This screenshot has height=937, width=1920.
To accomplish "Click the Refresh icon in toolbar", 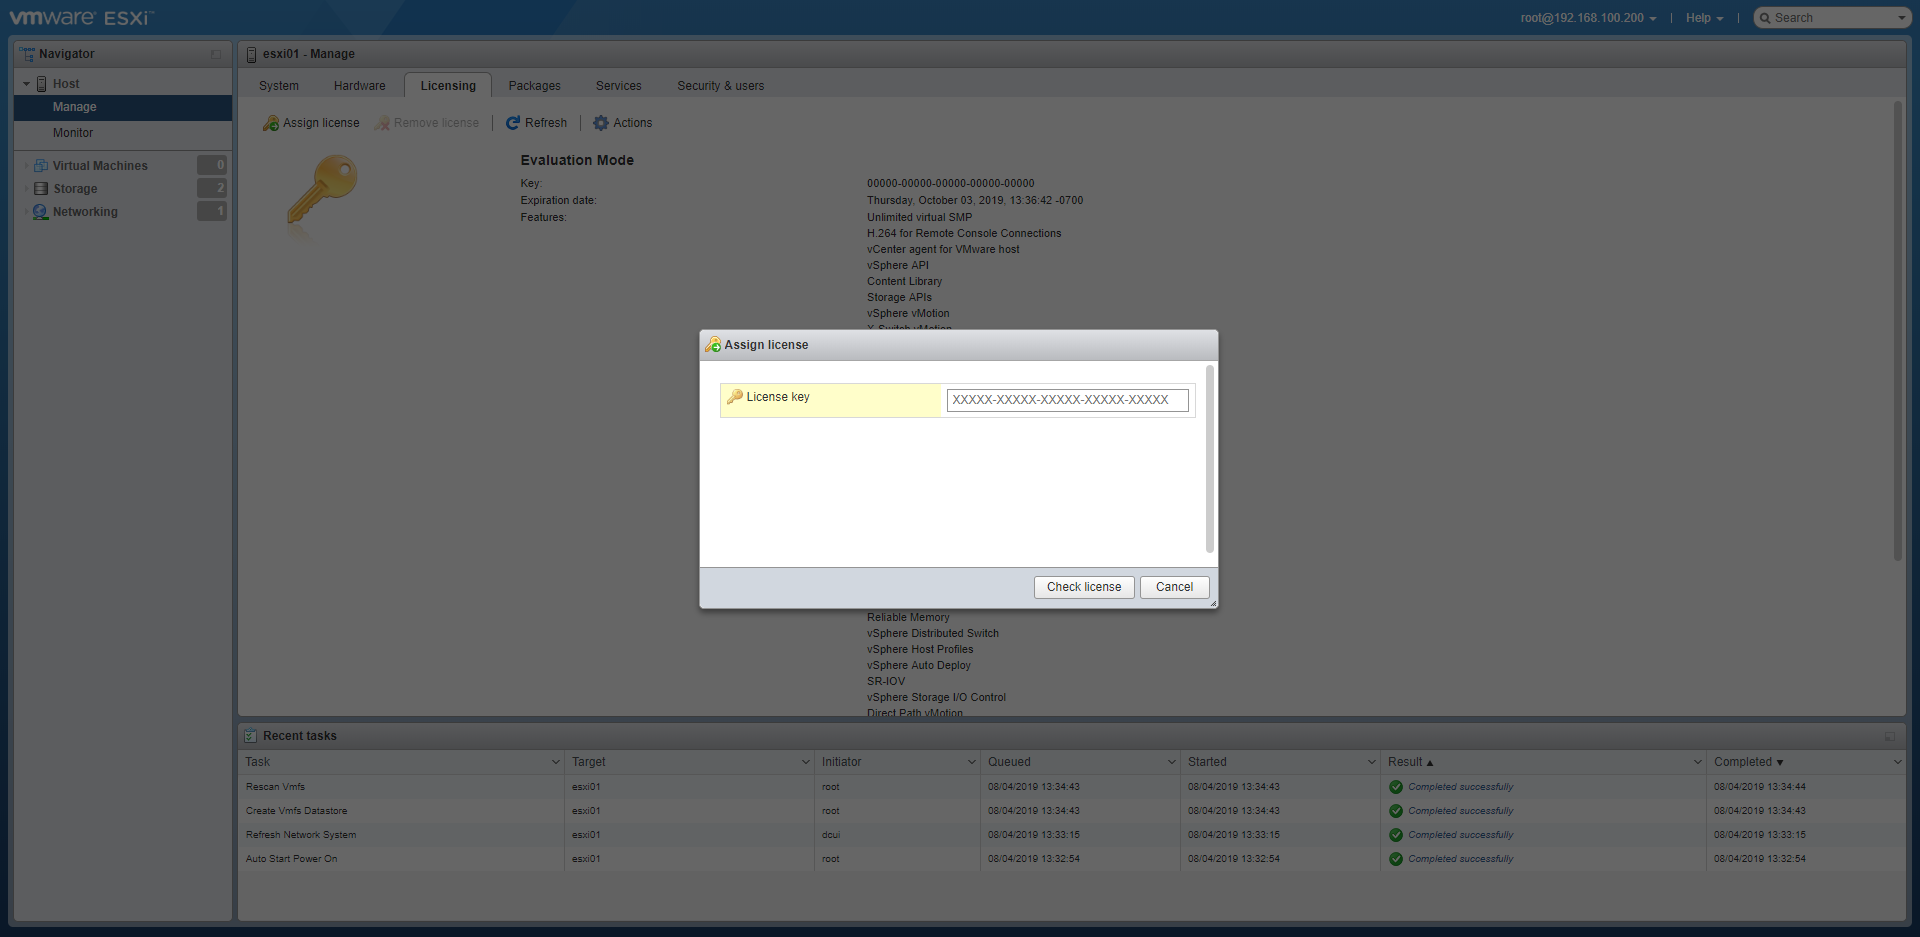I will pyautogui.click(x=513, y=123).
